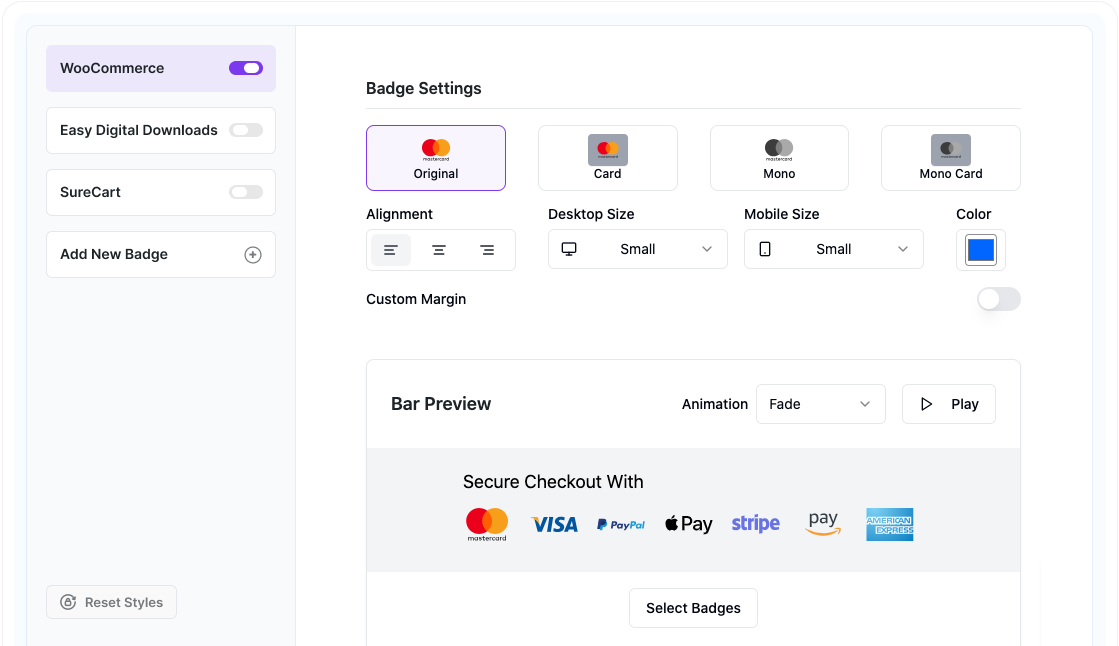Select center alignment icon
The height and width of the screenshot is (646, 1119).
point(439,250)
